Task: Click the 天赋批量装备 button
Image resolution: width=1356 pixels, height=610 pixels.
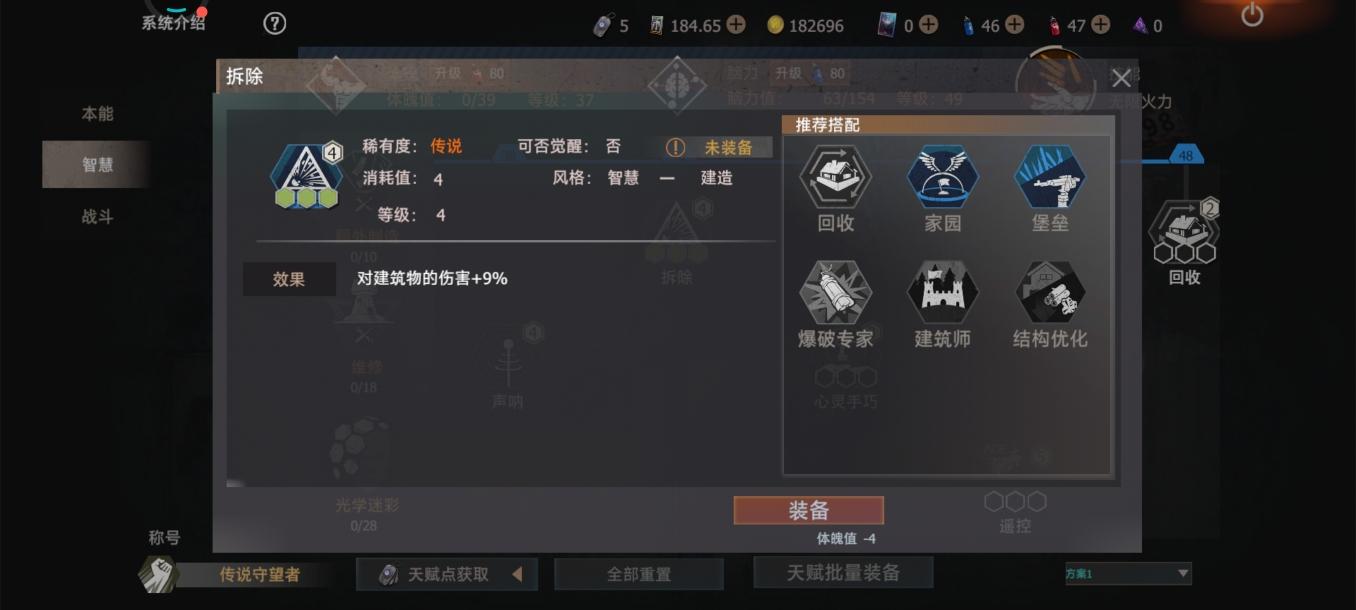Action: pyautogui.click(x=843, y=572)
